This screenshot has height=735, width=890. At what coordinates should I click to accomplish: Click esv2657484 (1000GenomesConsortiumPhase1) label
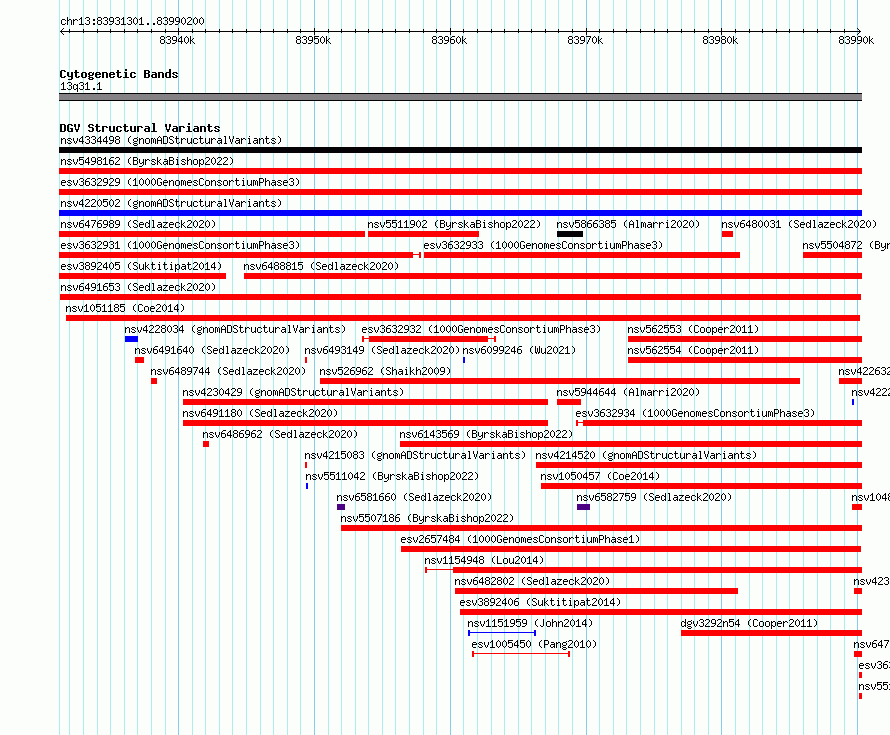(x=520, y=539)
